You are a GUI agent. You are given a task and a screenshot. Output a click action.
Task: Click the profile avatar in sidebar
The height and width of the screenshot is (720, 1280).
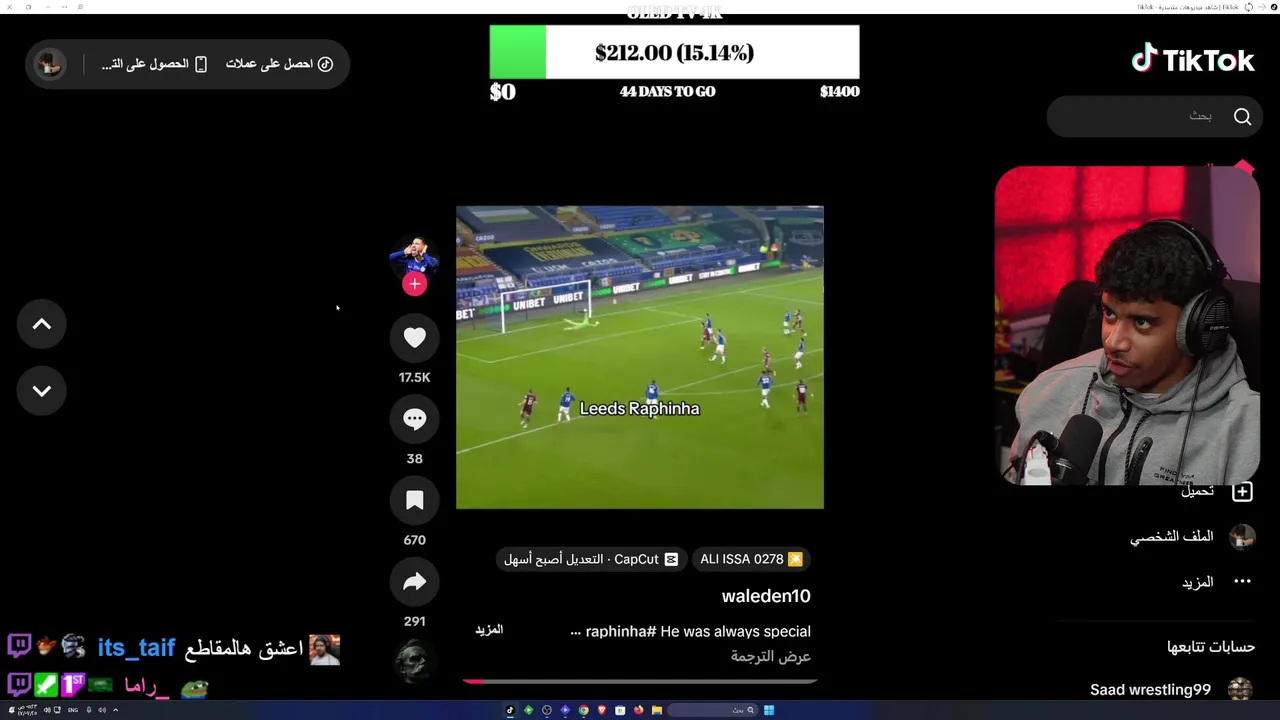pyautogui.click(x=1242, y=537)
